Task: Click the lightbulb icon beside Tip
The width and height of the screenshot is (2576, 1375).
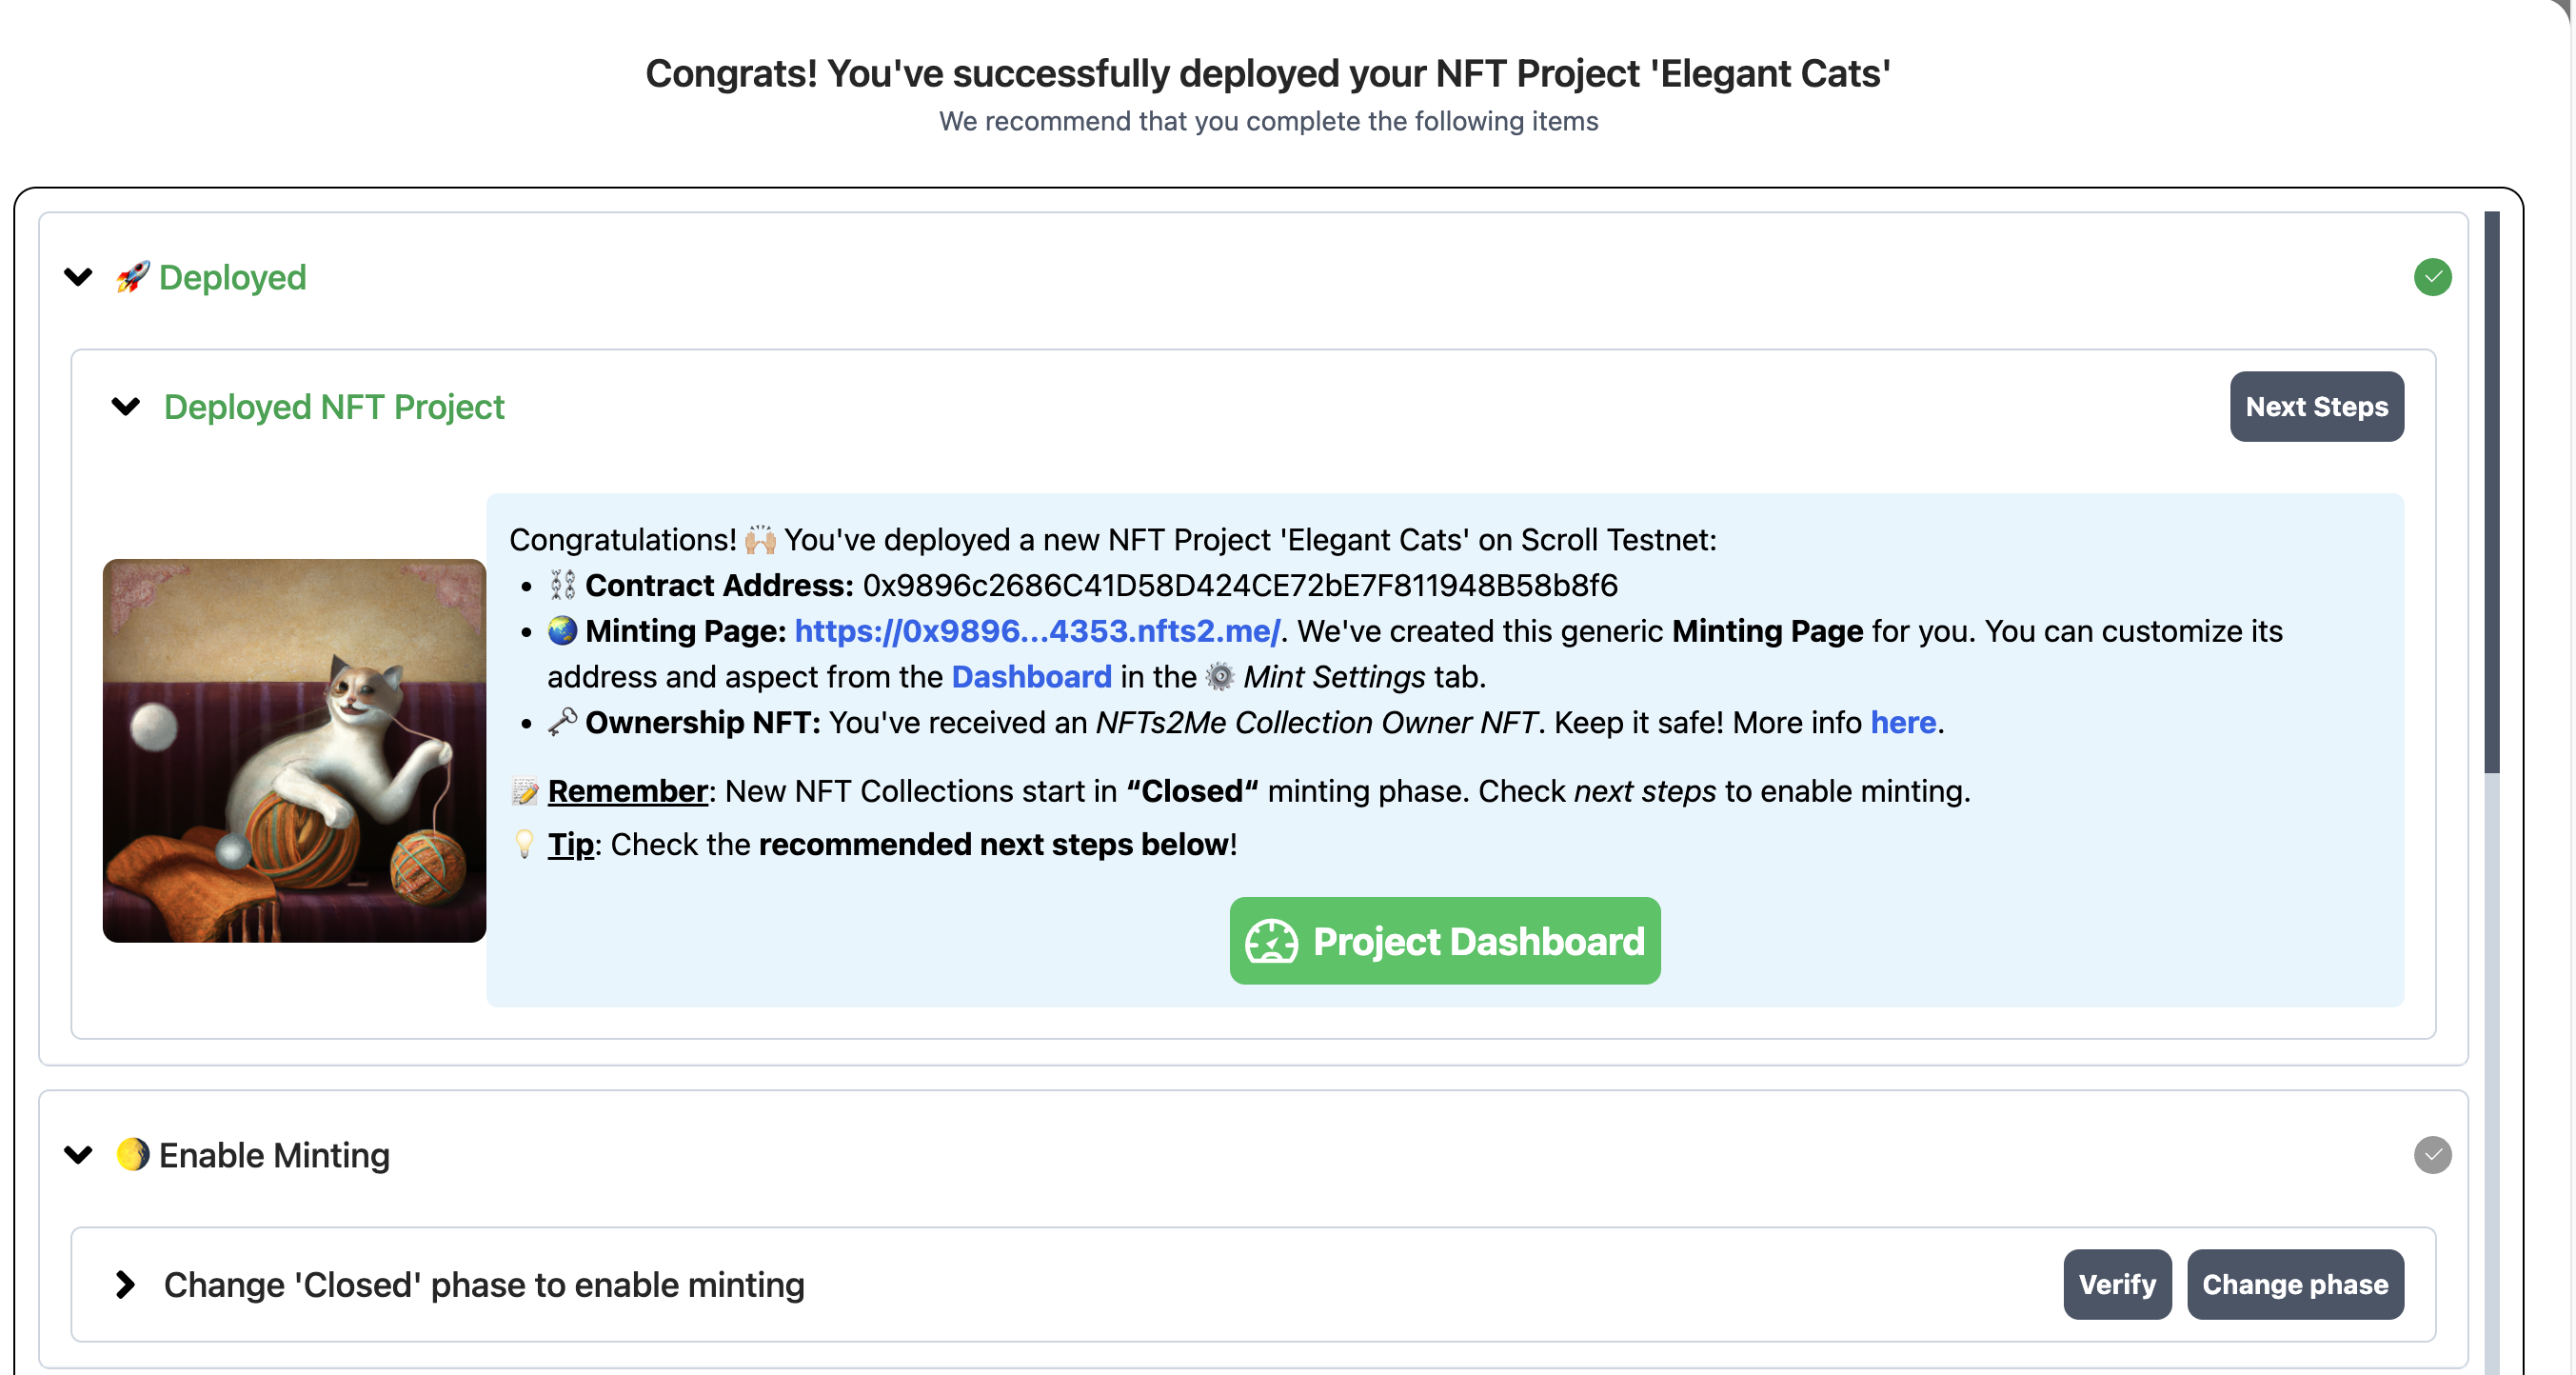Action: point(525,844)
